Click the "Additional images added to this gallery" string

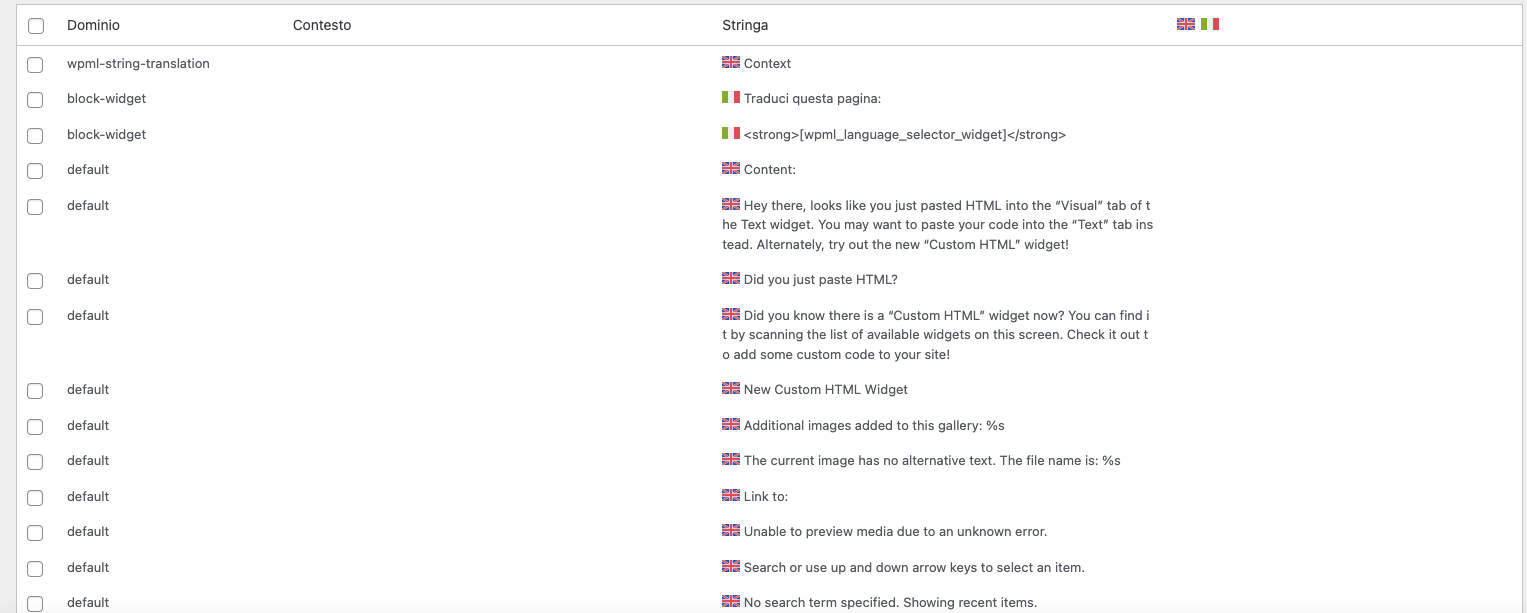873,426
